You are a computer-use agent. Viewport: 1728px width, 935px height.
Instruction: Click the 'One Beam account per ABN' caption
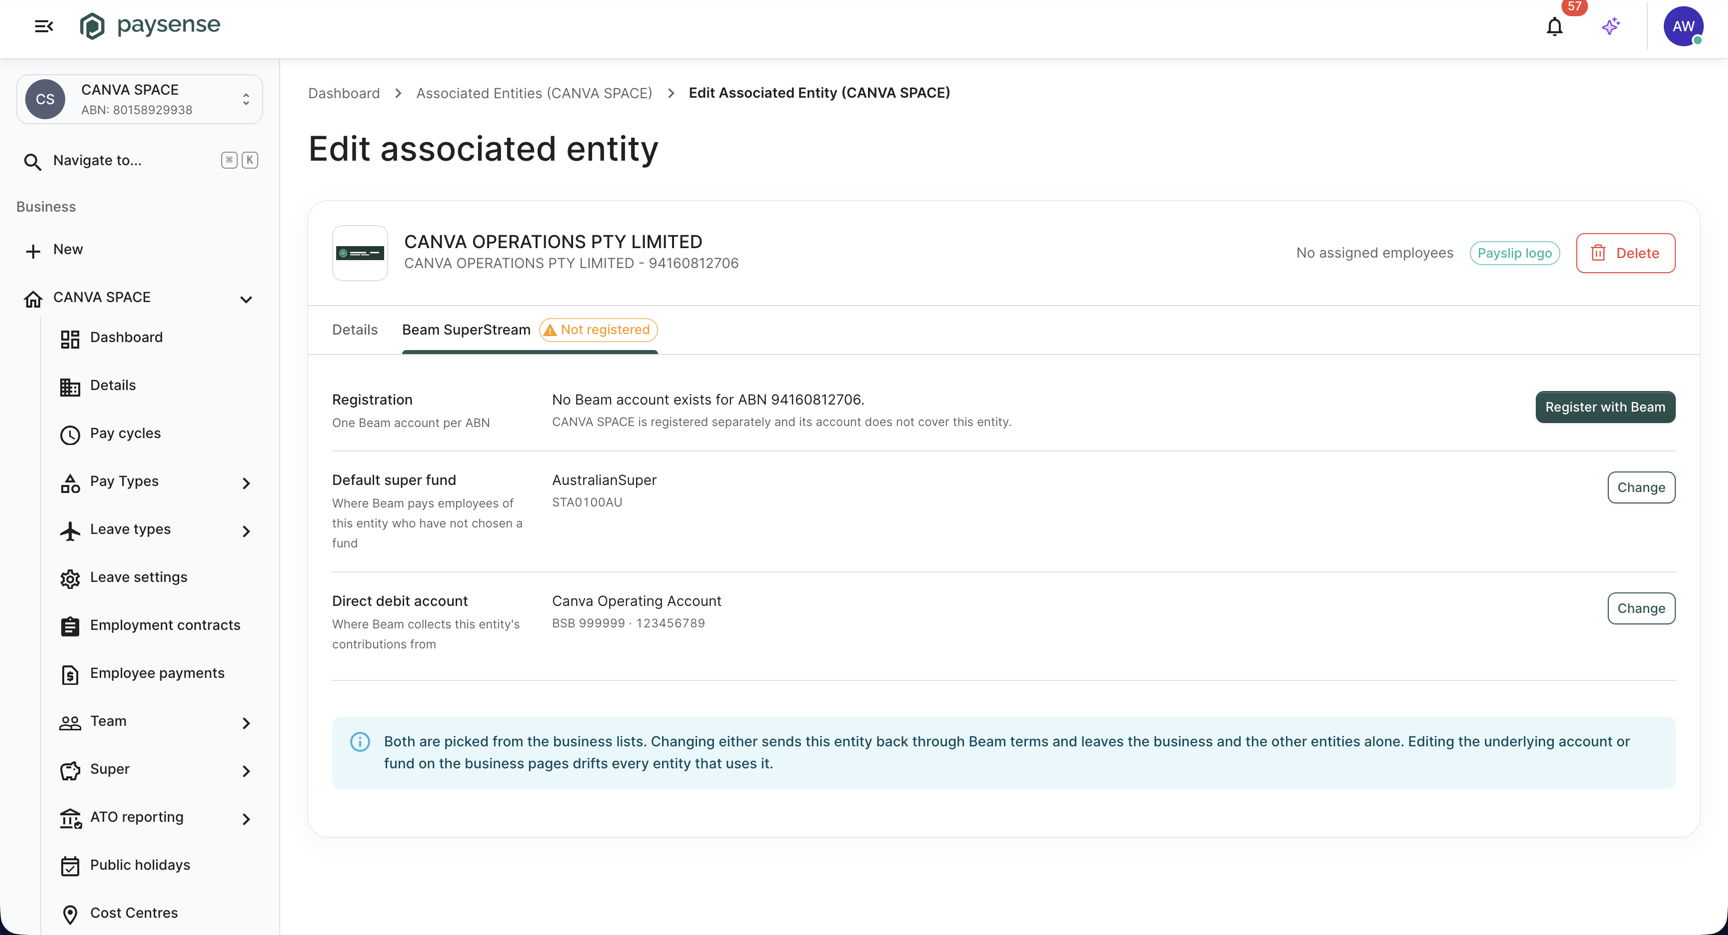411,423
